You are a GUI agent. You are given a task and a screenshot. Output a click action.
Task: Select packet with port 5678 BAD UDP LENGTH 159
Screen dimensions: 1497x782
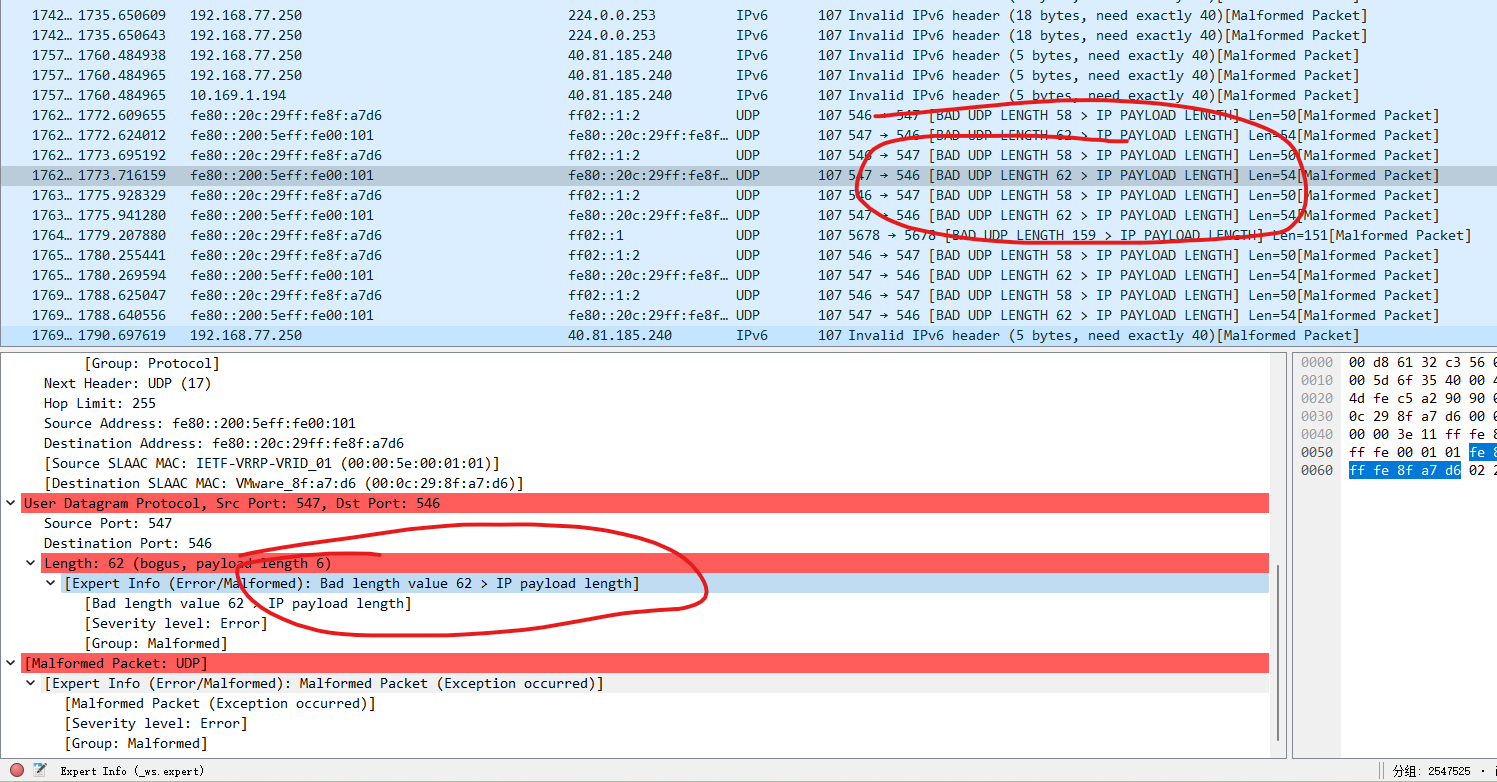click(700, 235)
